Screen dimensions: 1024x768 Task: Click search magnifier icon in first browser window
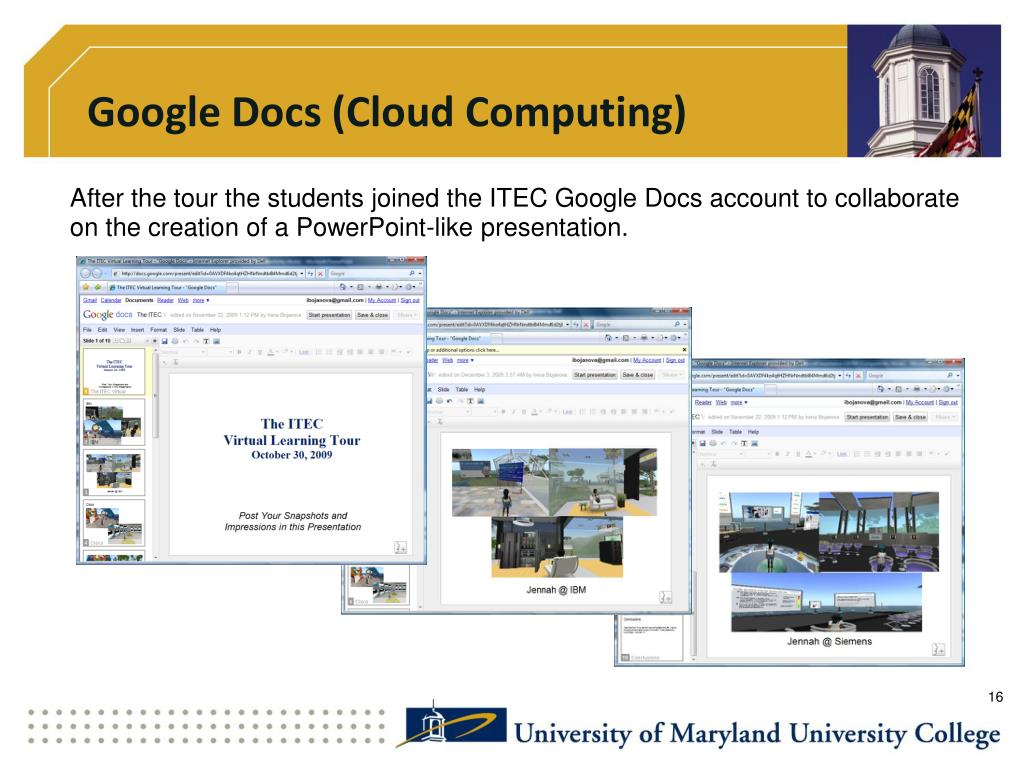411,273
